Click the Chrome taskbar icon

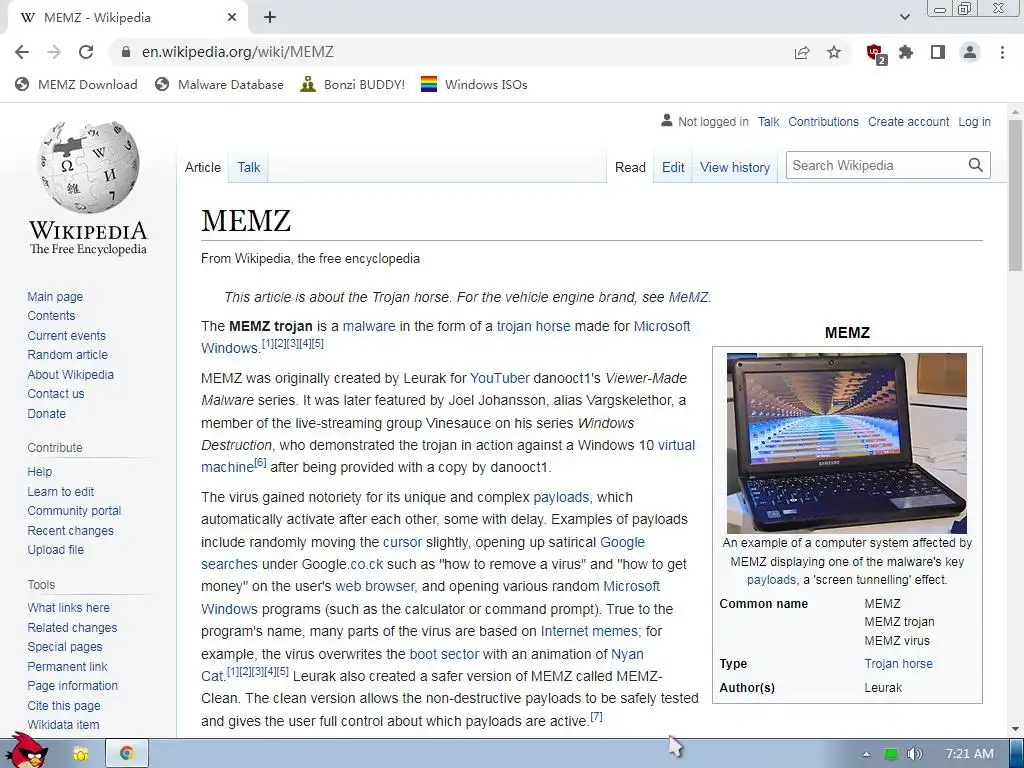click(x=127, y=754)
